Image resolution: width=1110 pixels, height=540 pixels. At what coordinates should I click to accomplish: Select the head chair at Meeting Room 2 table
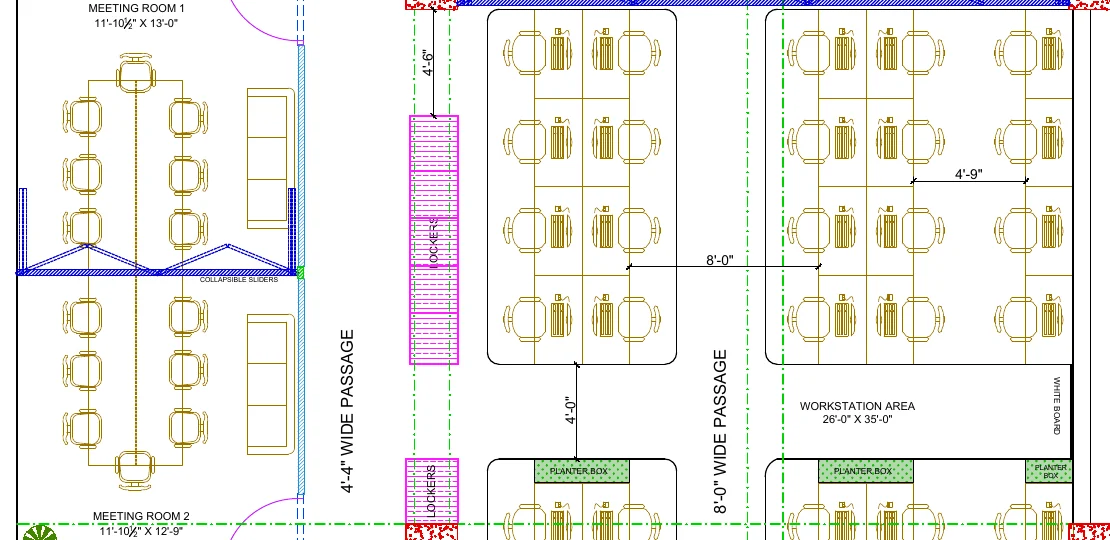[x=135, y=471]
